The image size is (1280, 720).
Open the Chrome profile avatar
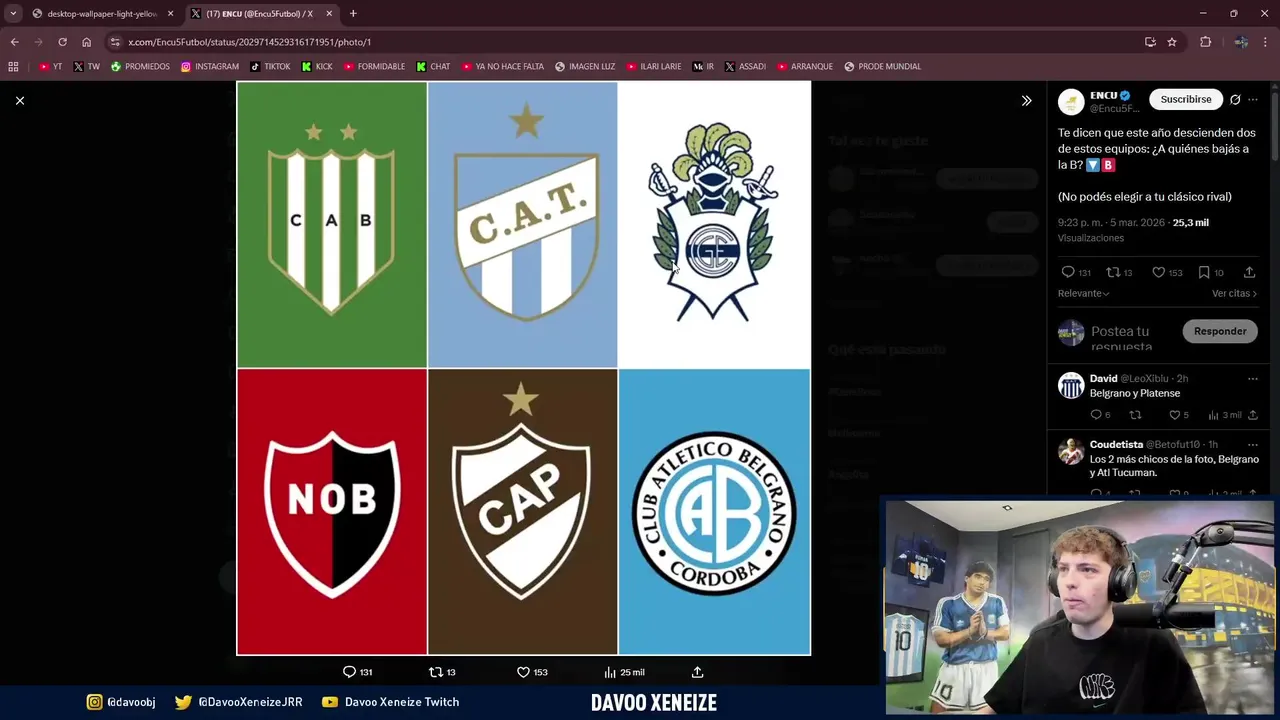coord(1241,42)
